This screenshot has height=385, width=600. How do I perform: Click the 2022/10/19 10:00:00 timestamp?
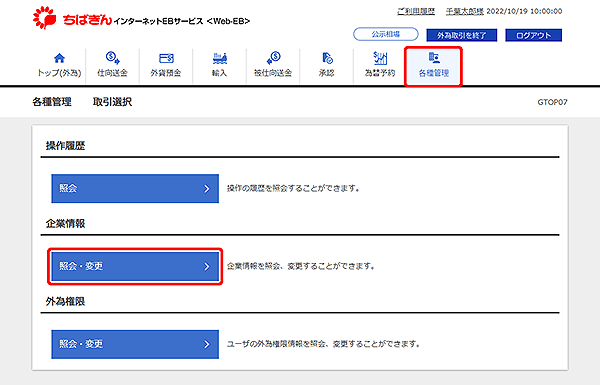[524, 11]
